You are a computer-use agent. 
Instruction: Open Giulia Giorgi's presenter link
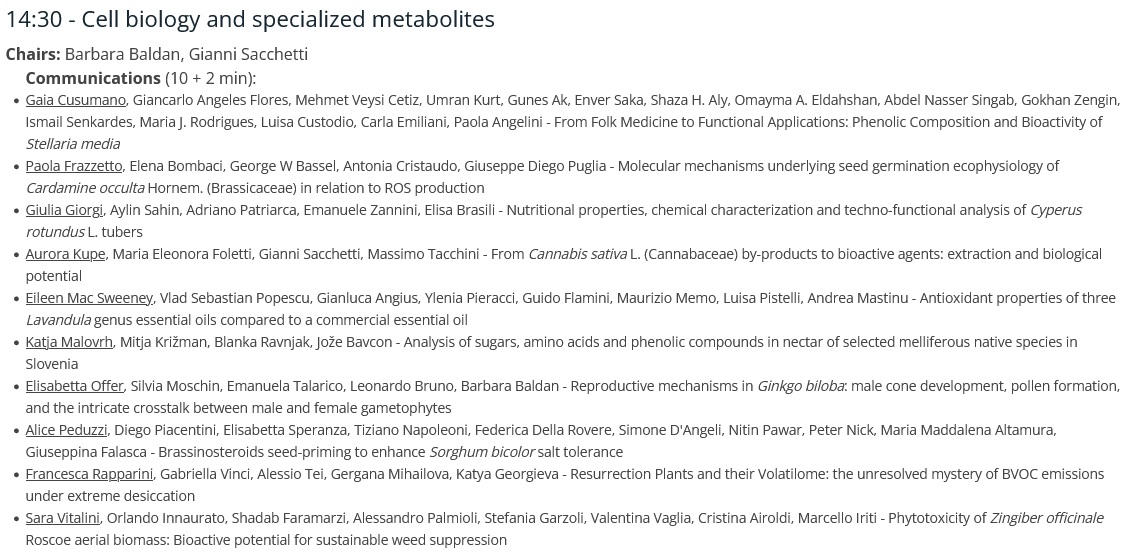[x=65, y=211]
